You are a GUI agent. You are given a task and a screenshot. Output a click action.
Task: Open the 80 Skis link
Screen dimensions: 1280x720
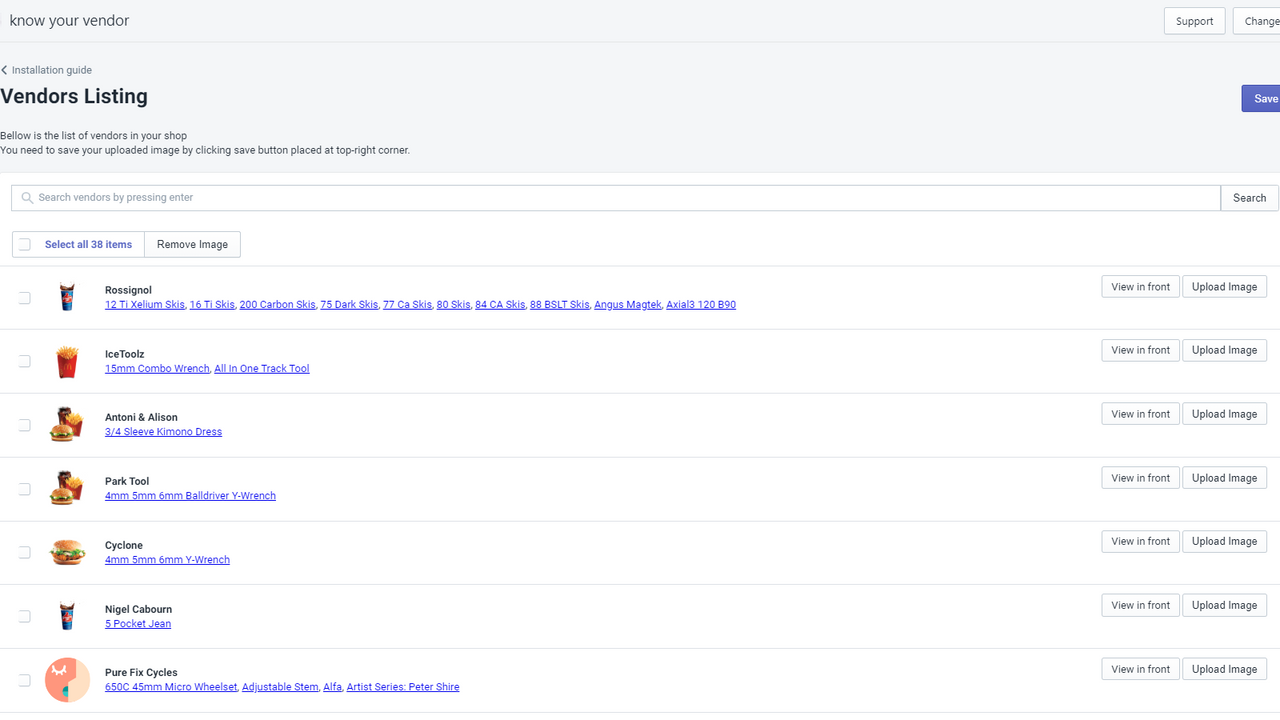point(453,305)
